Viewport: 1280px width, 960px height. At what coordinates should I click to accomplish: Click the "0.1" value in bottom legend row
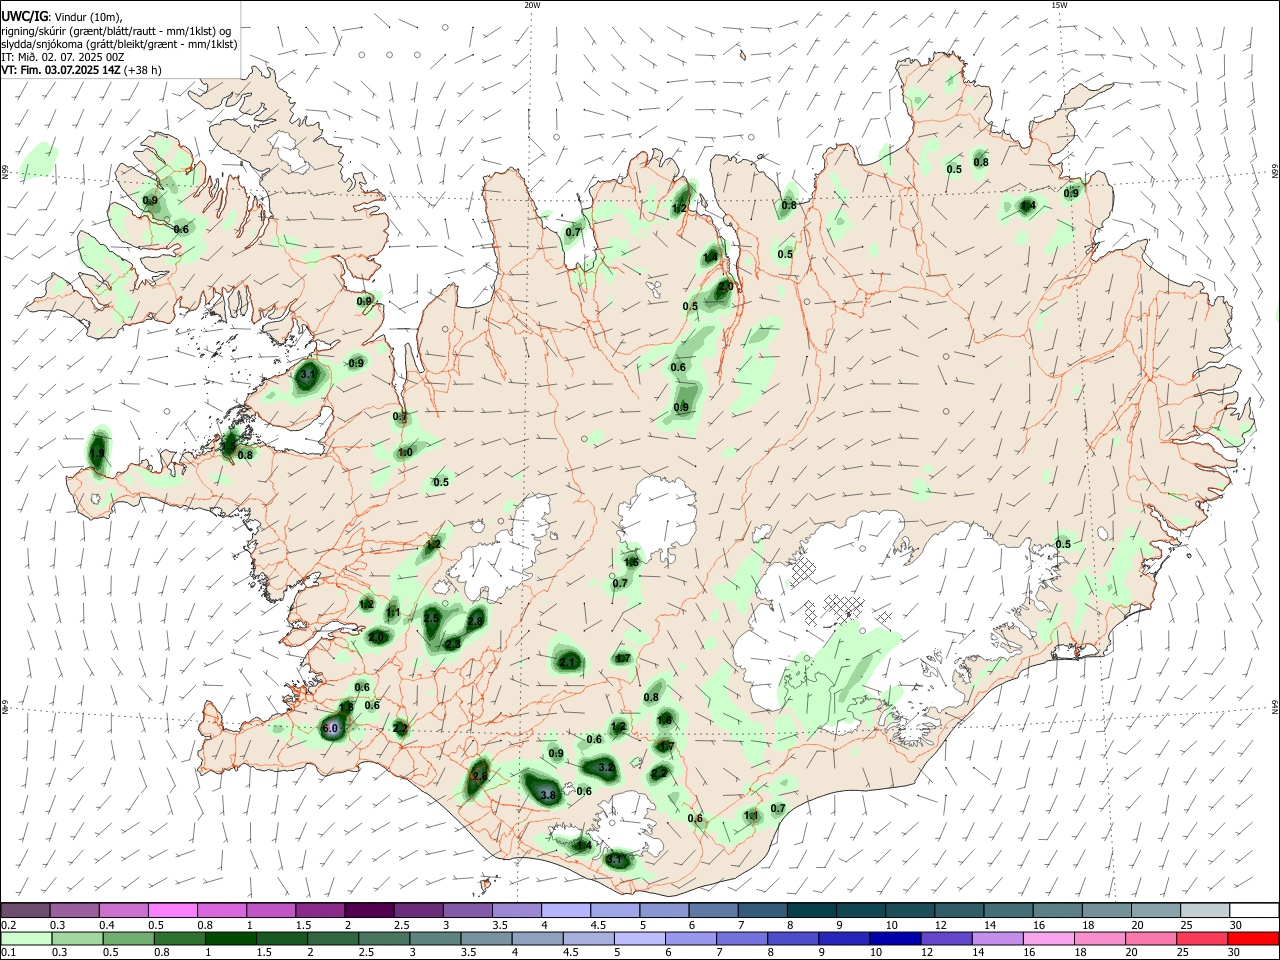coord(9,953)
